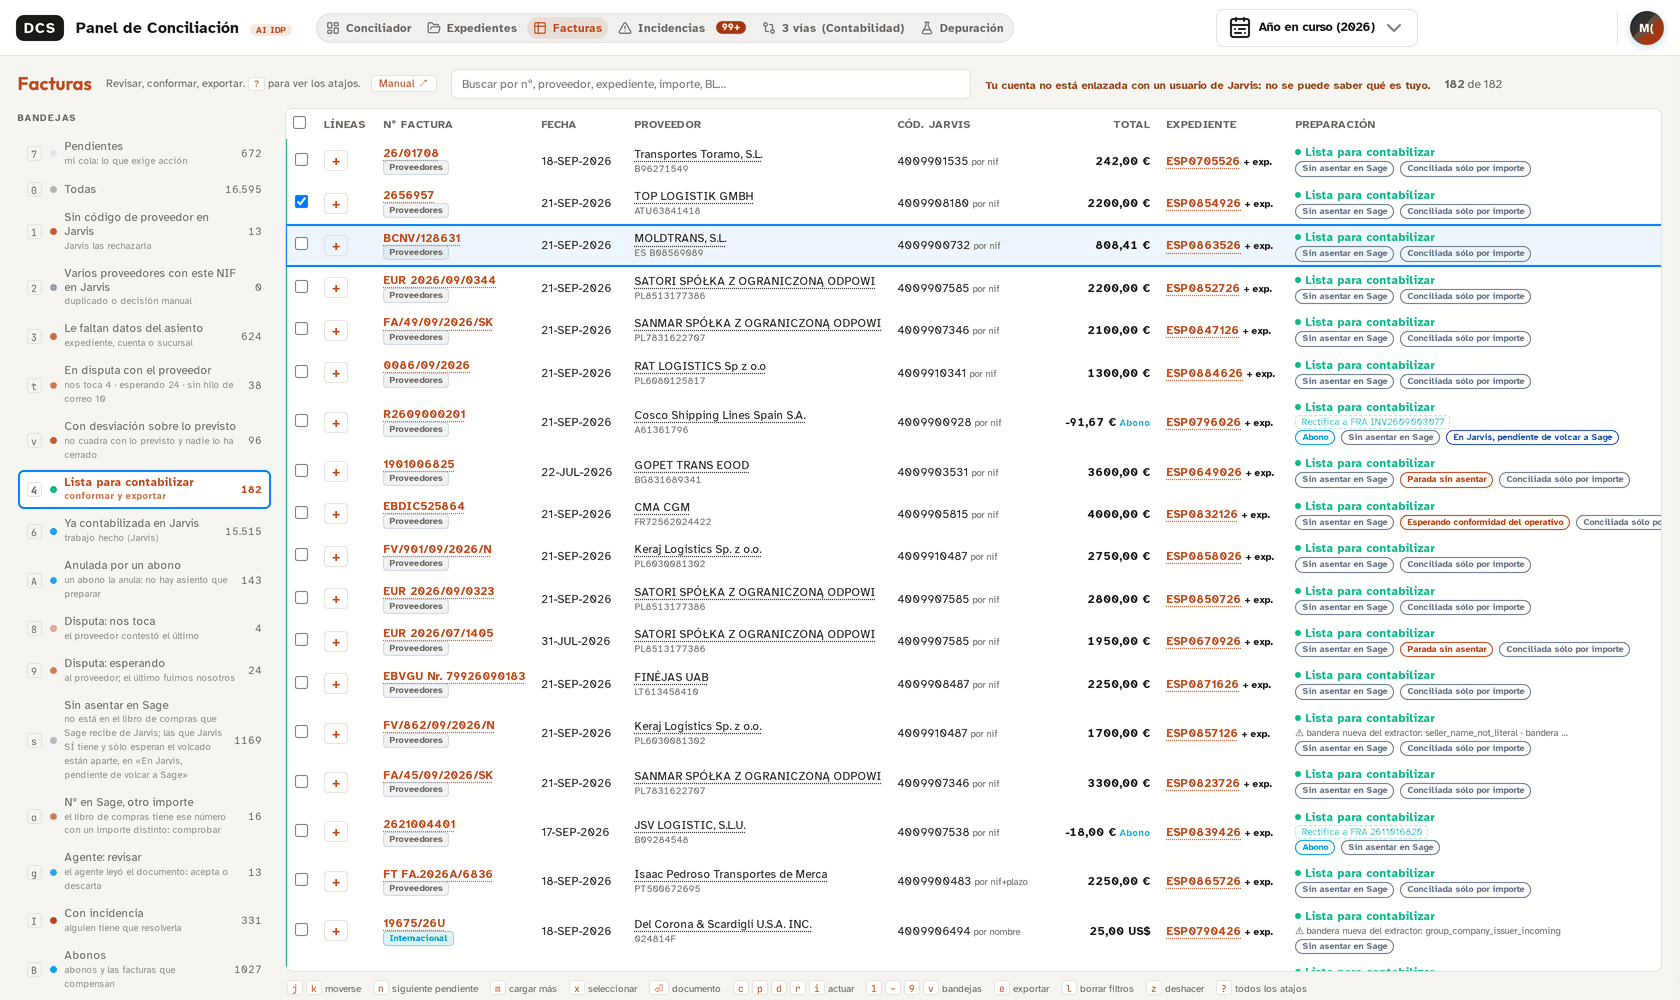Check the row for invoice 1901006825
Image resolution: width=1680 pixels, height=1000 pixels.
(x=301, y=470)
